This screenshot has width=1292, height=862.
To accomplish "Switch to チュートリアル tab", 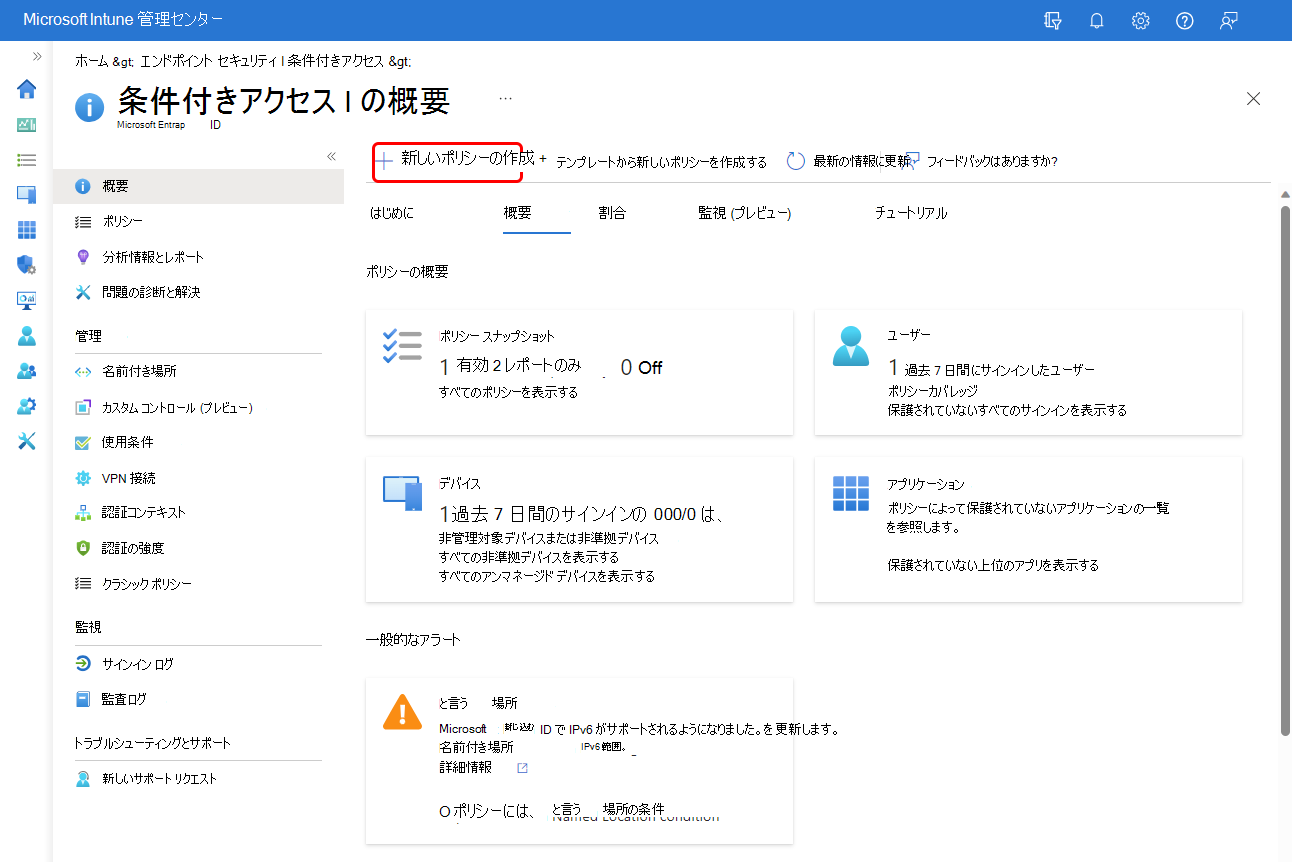I will (911, 213).
